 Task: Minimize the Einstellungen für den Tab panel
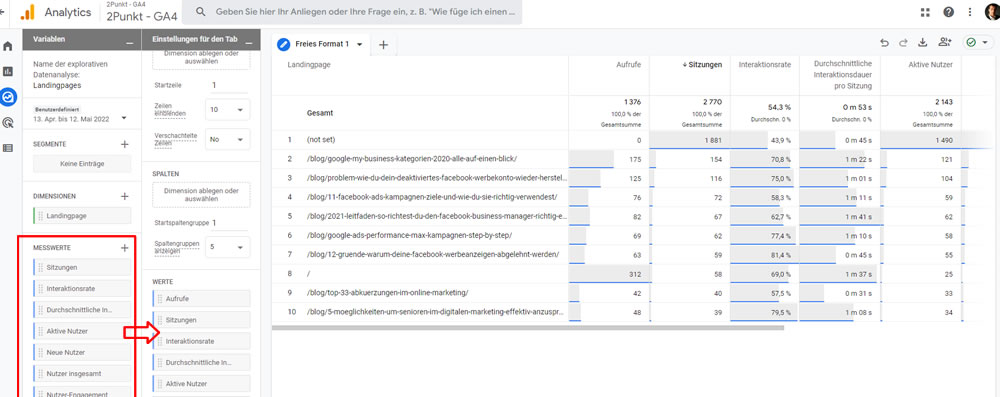(x=249, y=41)
